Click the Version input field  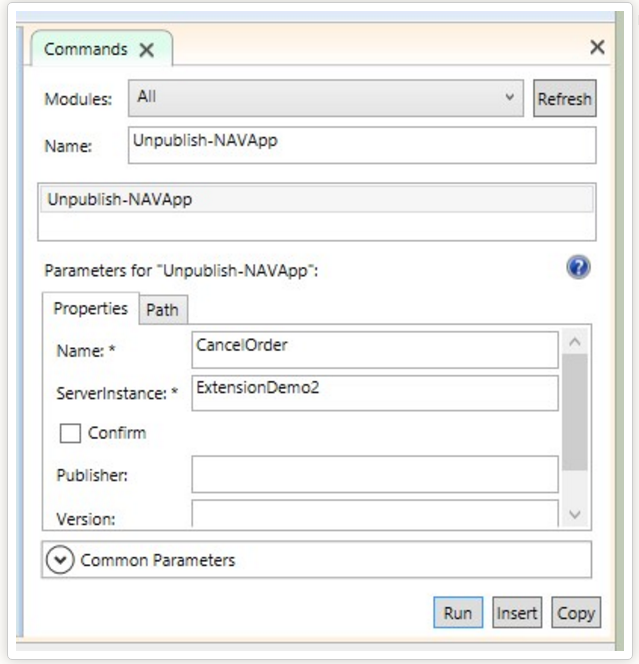coord(375,514)
